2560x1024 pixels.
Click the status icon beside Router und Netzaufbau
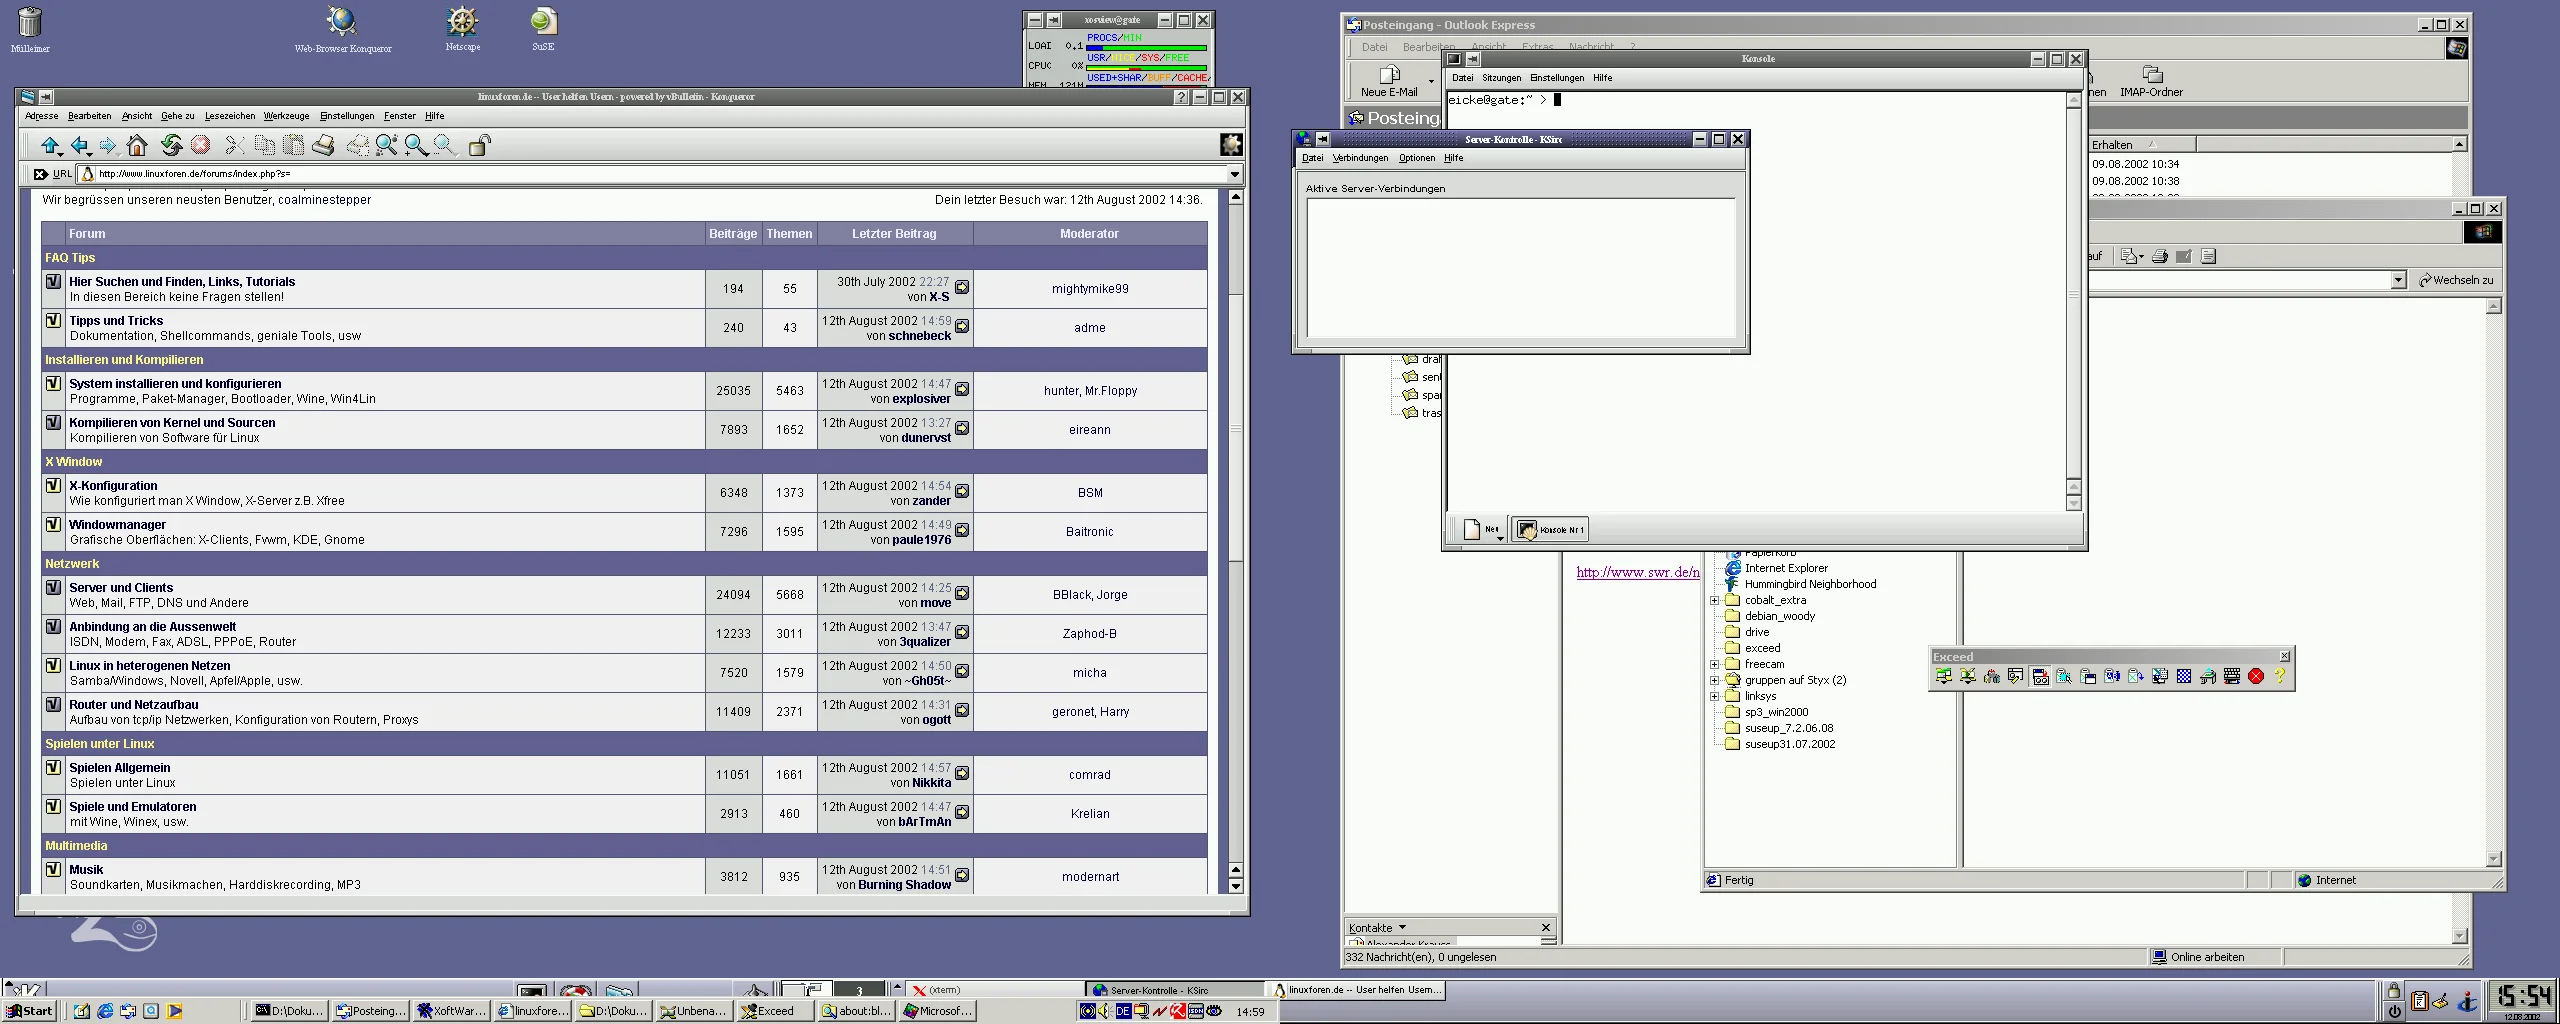[53, 705]
